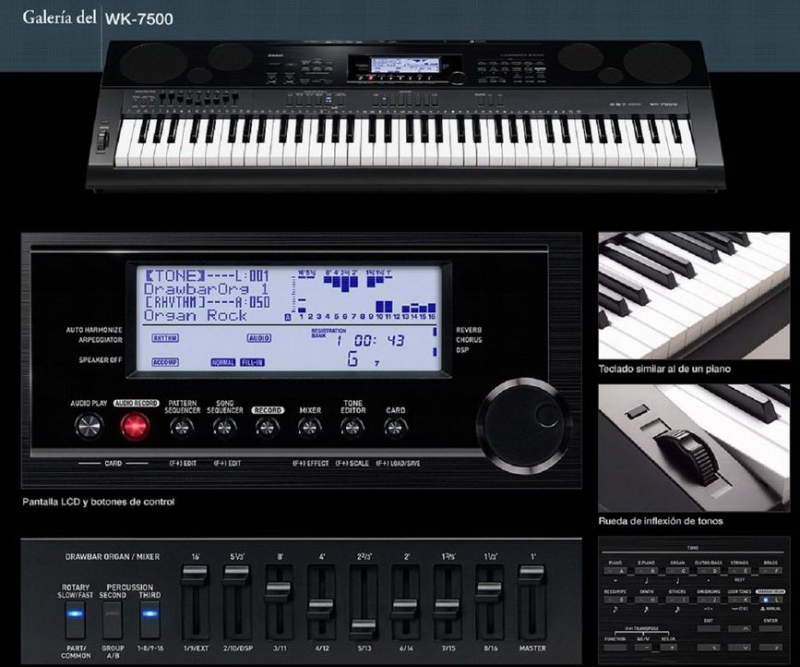The height and width of the screenshot is (667, 800).
Task: Toggle the PERCUSSION SECOND switch
Action: (x=112, y=613)
